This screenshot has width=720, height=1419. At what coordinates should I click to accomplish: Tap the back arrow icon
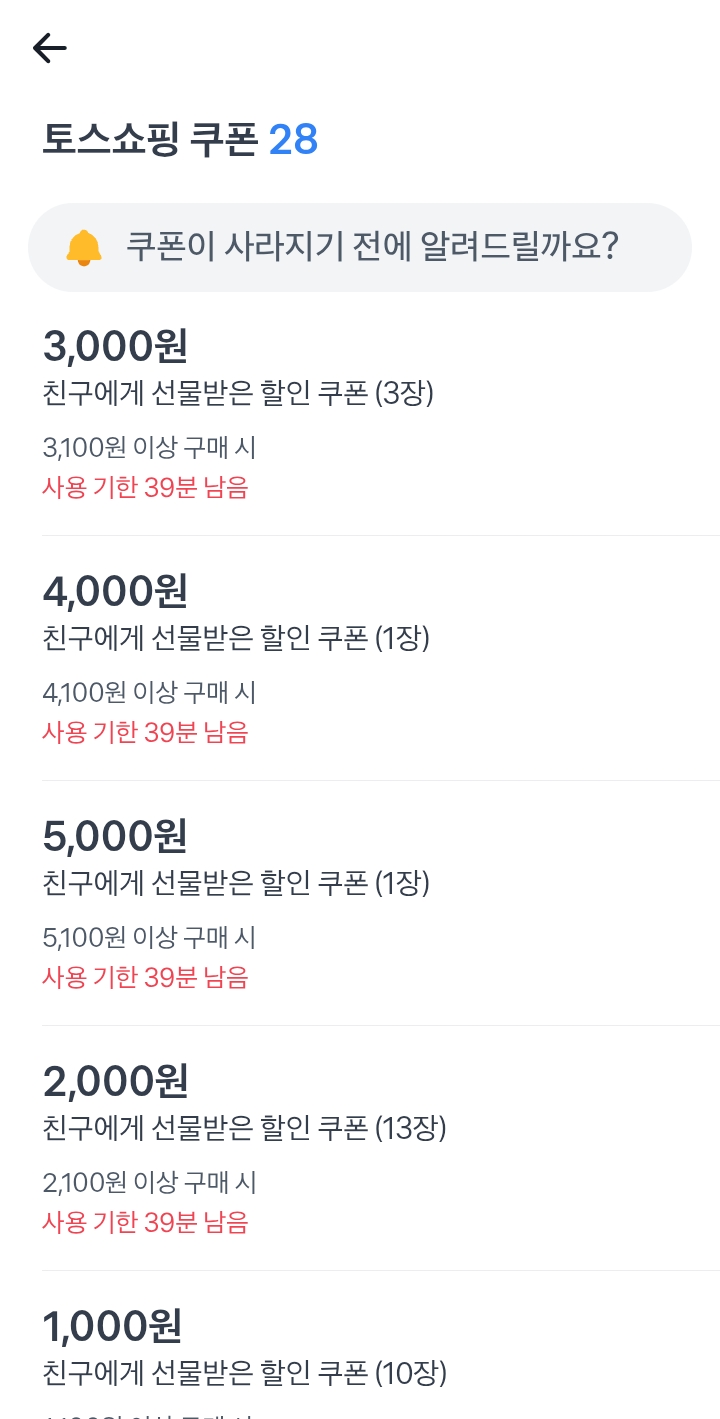49,48
